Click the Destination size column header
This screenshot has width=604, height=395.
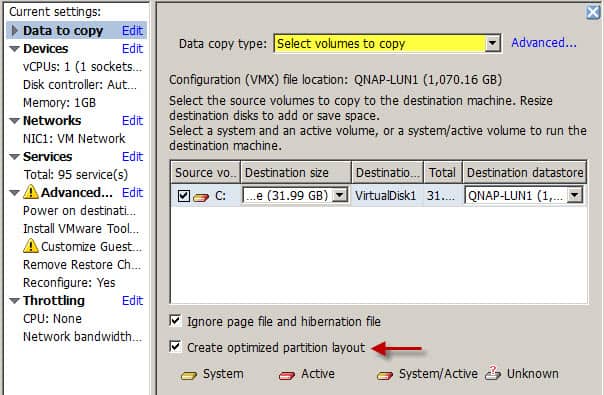[296, 172]
